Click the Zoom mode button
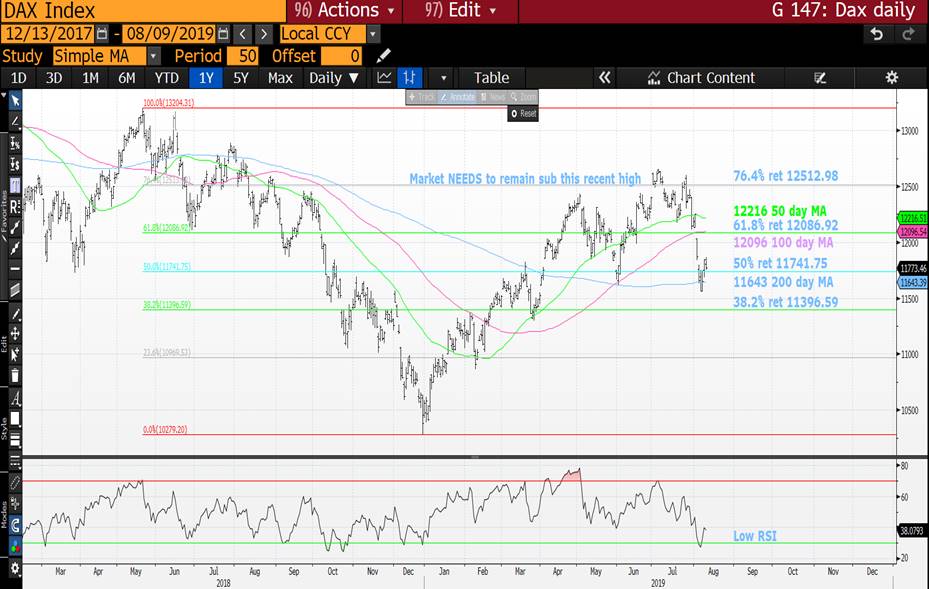The image size is (929, 589). [x=524, y=97]
